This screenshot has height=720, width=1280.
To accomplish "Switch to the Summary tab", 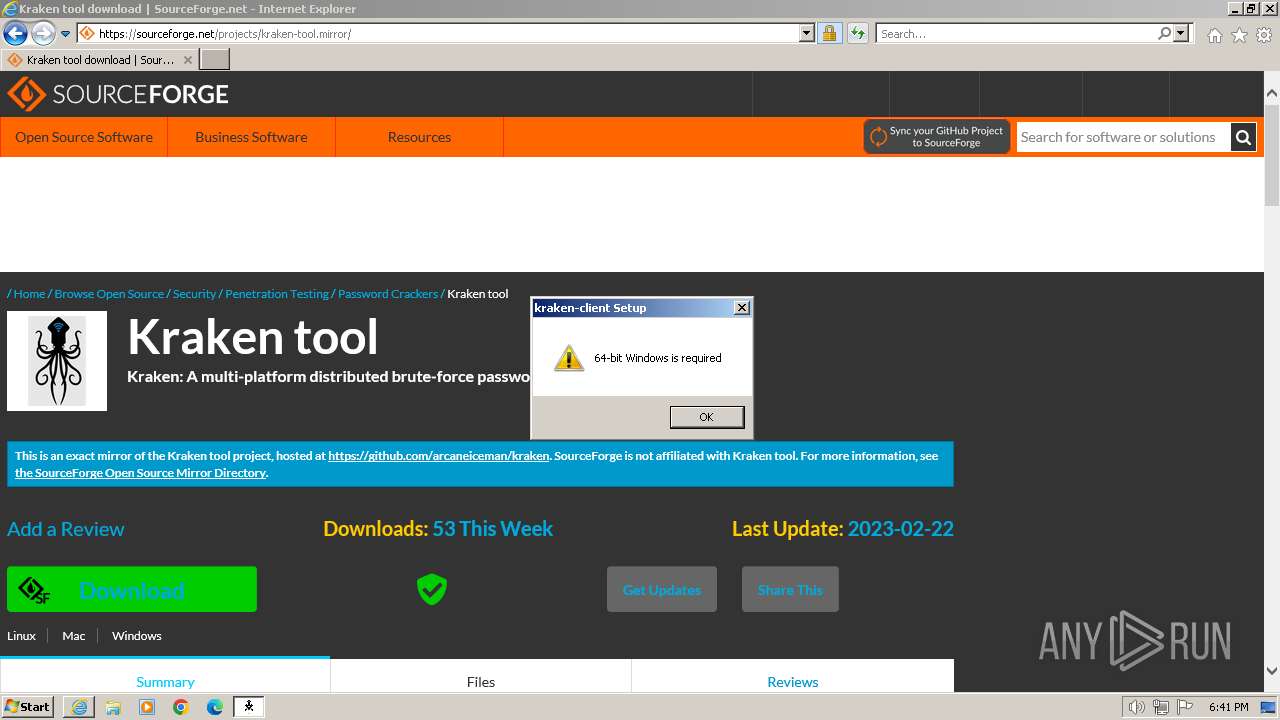I will point(165,676).
